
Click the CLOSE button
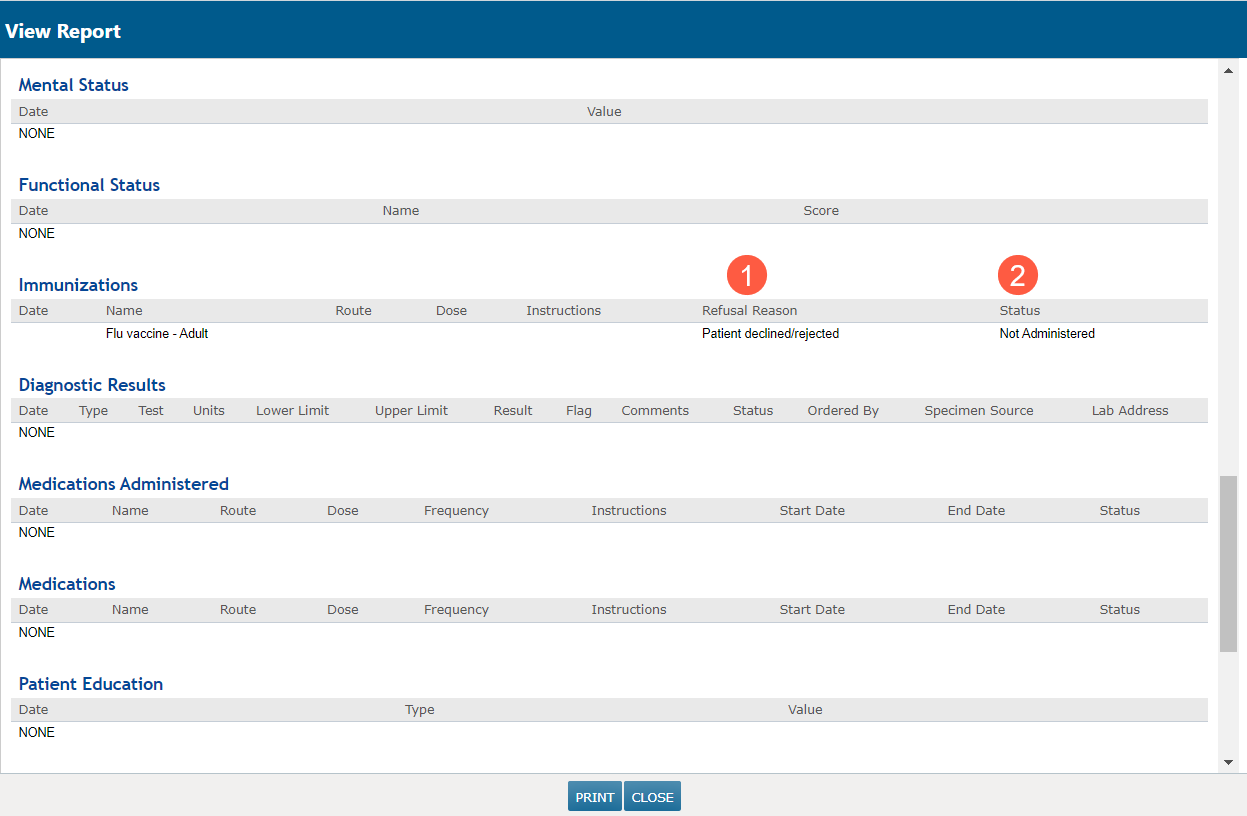(x=652, y=797)
